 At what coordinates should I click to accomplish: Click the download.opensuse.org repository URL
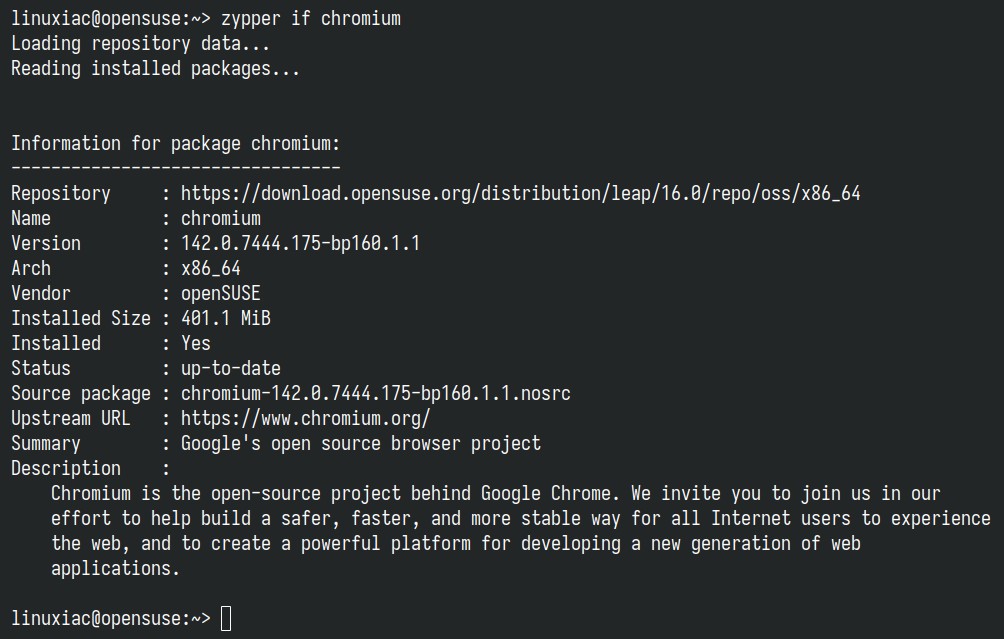(520, 193)
